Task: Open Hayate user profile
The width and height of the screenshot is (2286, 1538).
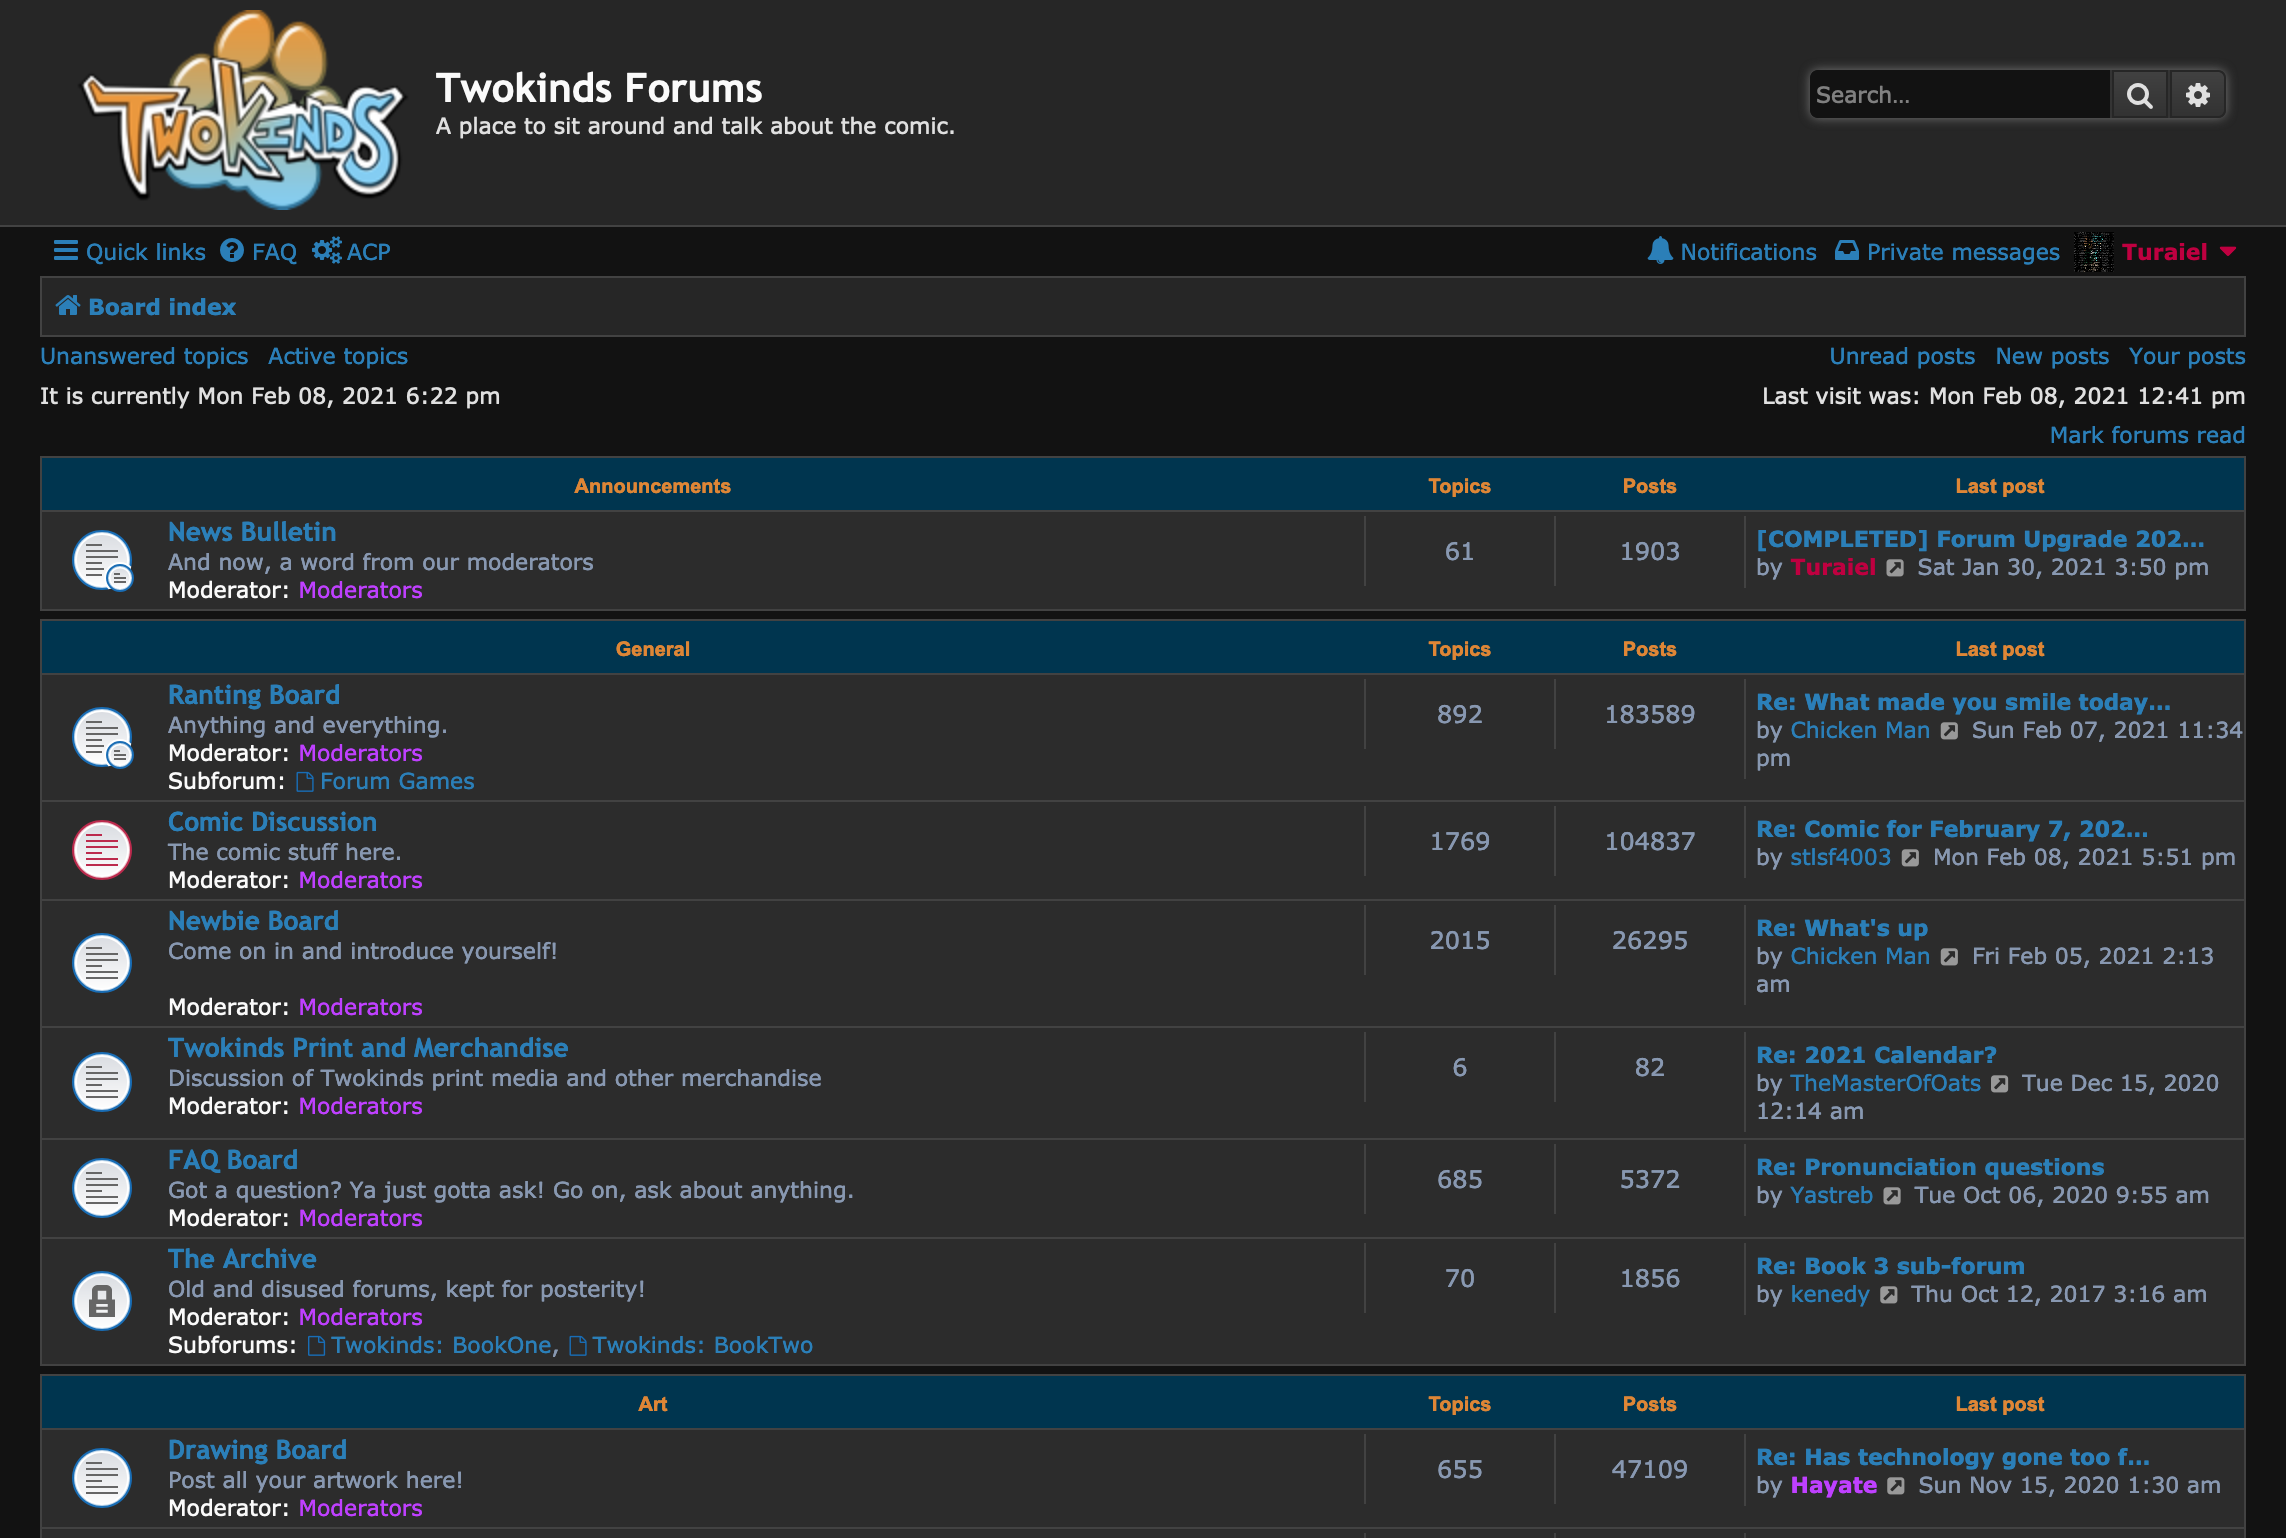Action: click(x=1833, y=1485)
